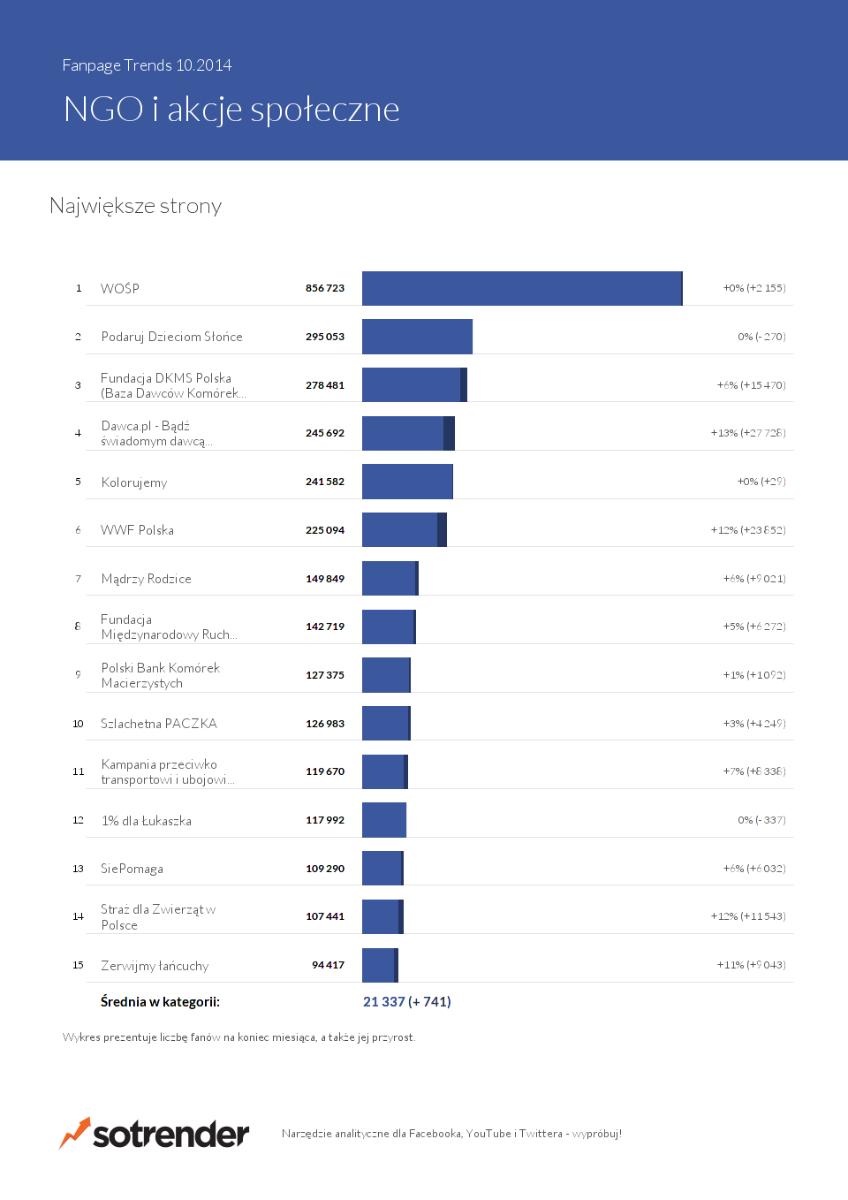Viewport: 848px width, 1200px height.
Task: Select the 'WWF Polska' page name
Action: [x=137, y=530]
